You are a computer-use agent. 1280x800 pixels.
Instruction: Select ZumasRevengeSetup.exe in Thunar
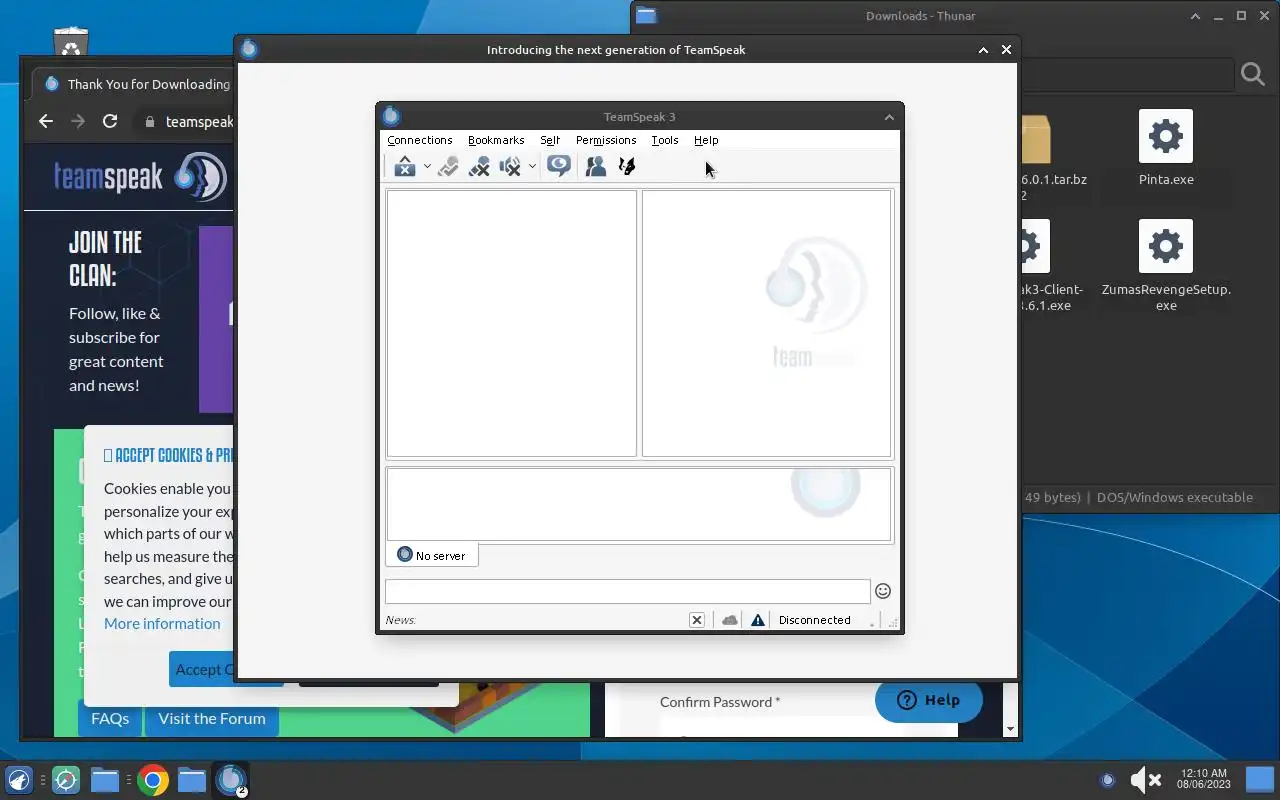point(1166,265)
